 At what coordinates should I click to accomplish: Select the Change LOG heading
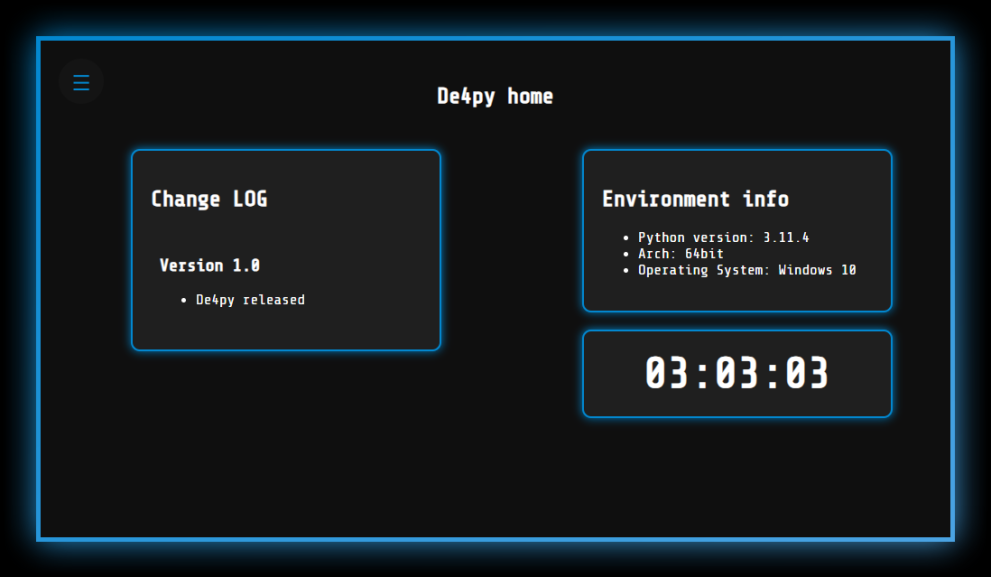click(209, 199)
